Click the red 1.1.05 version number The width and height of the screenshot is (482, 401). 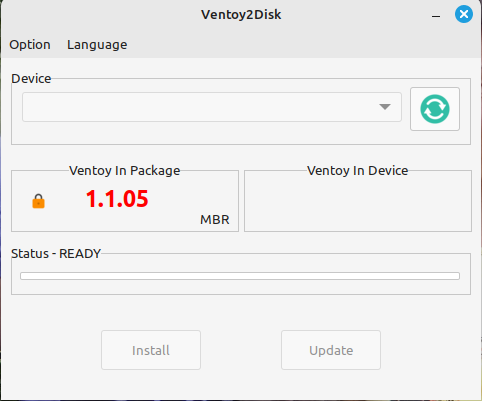point(117,199)
